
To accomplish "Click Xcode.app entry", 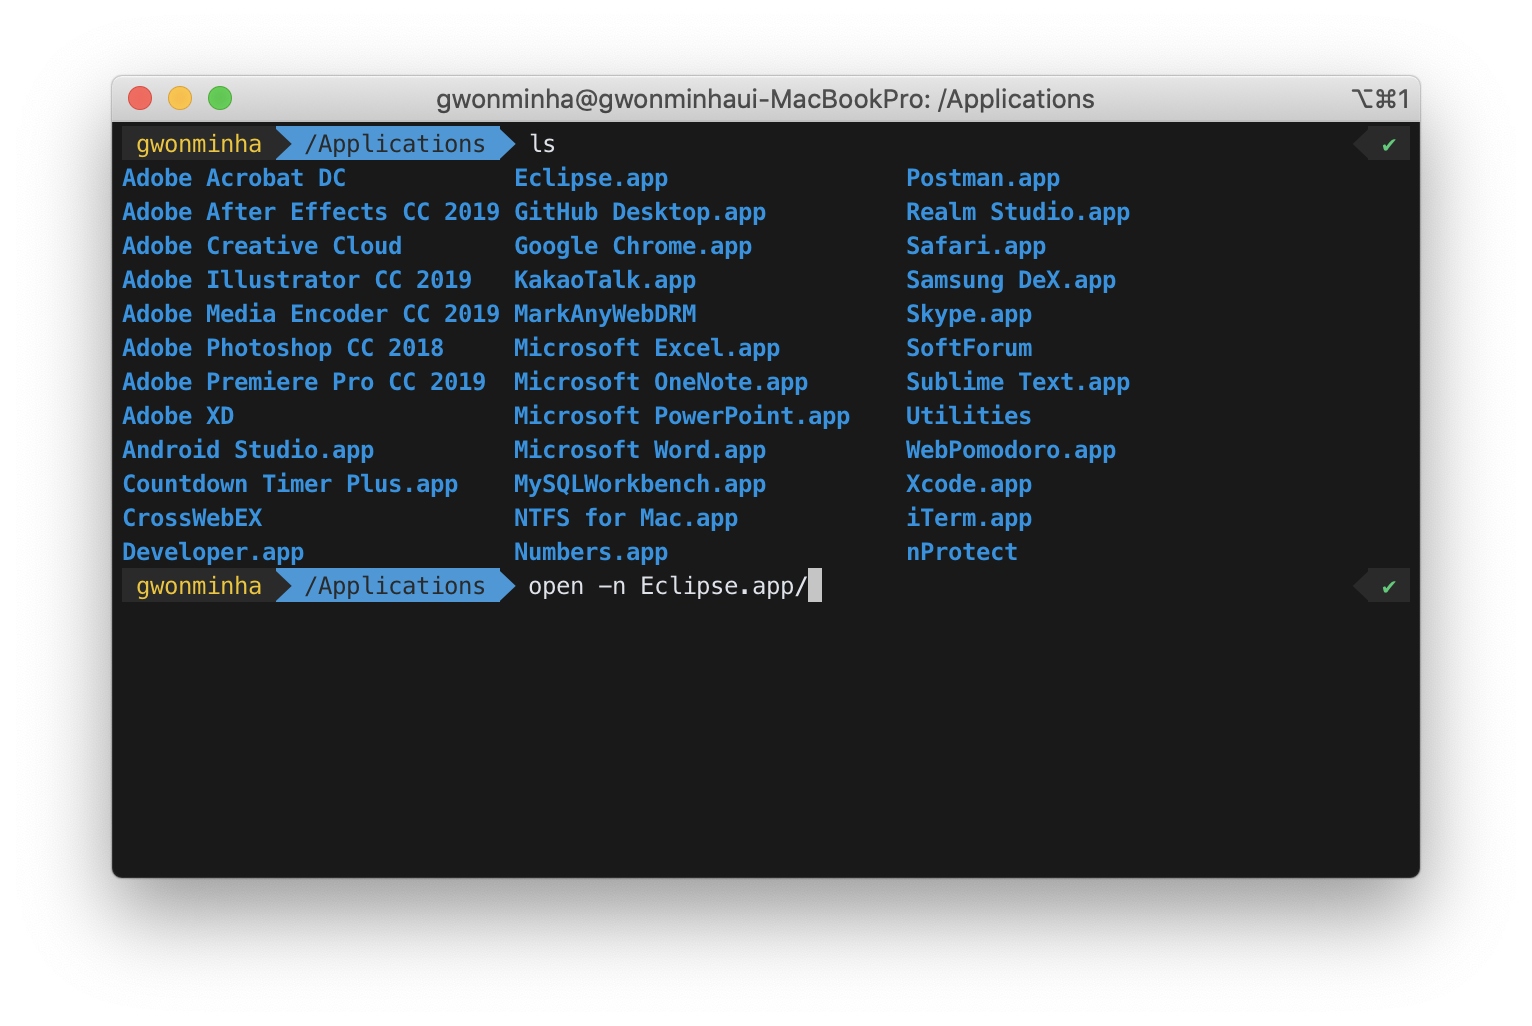I will coord(969,484).
